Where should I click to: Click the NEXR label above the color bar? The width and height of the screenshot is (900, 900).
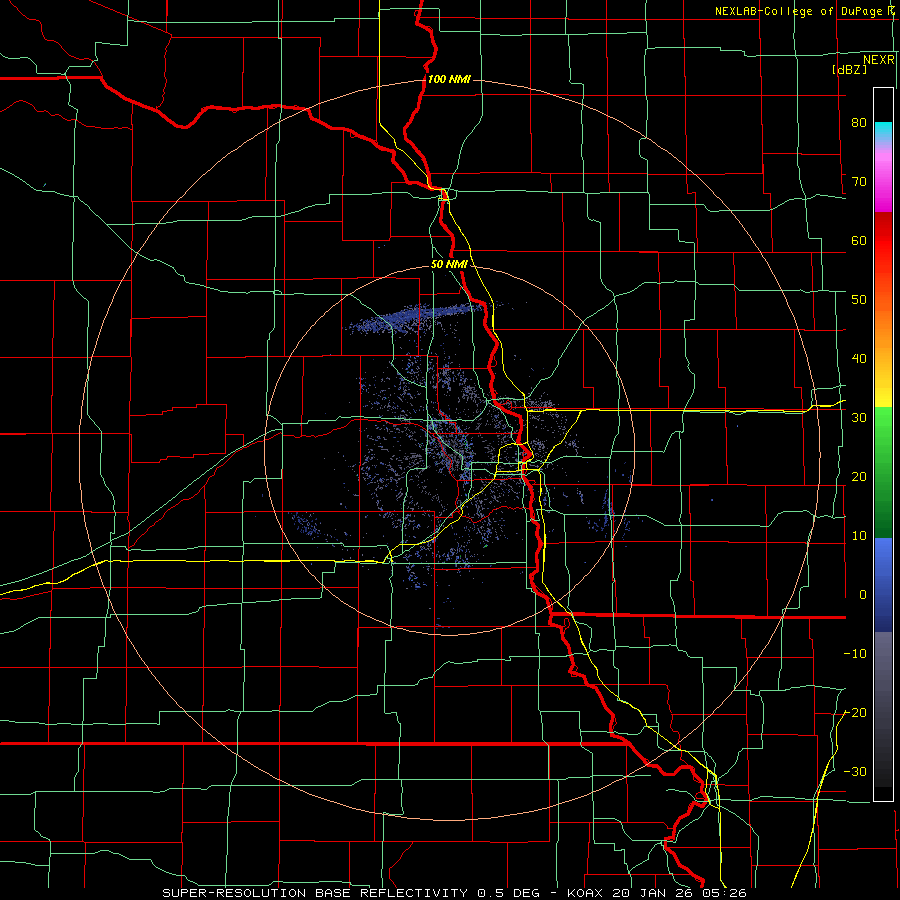[x=879, y=60]
